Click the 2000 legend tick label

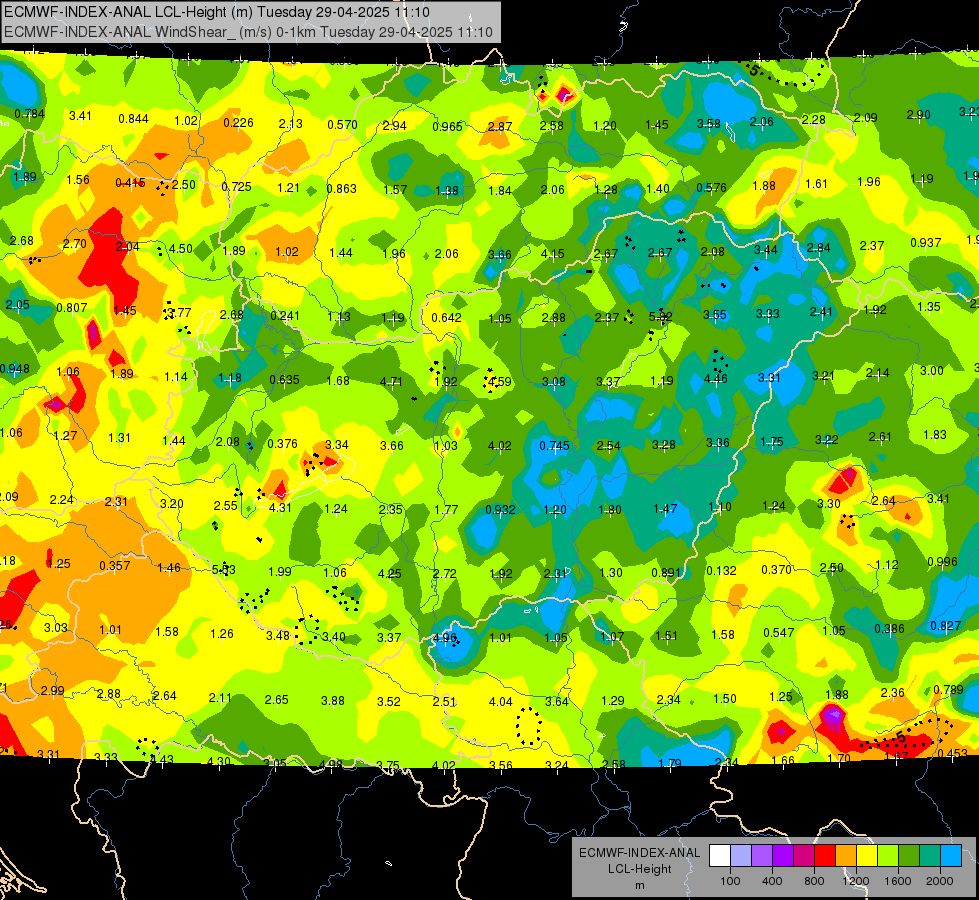[940, 881]
